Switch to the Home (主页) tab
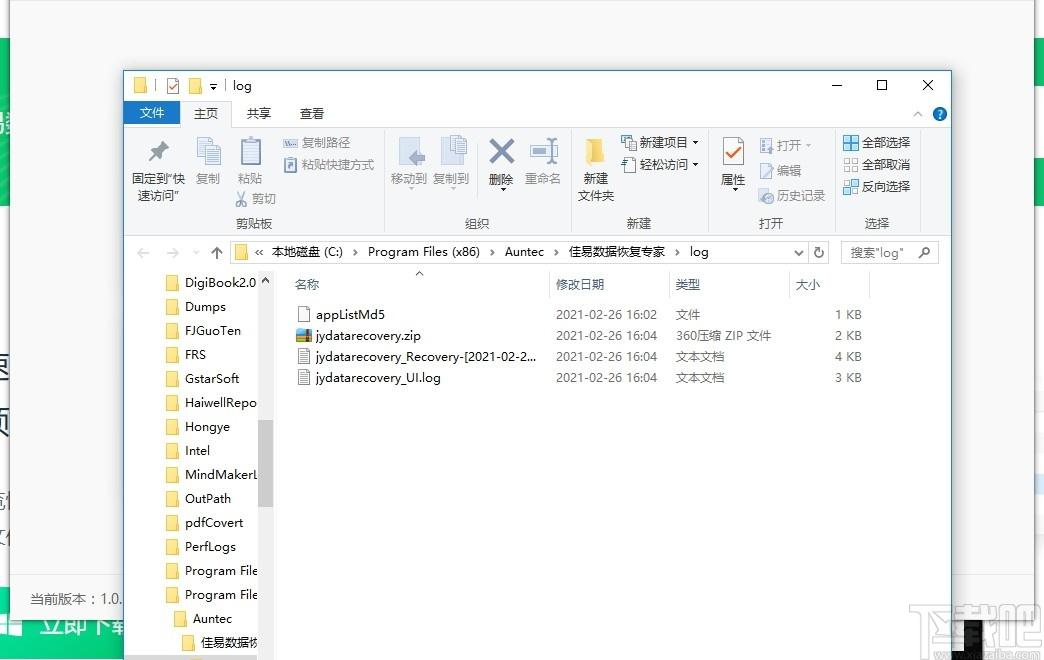 click(206, 114)
